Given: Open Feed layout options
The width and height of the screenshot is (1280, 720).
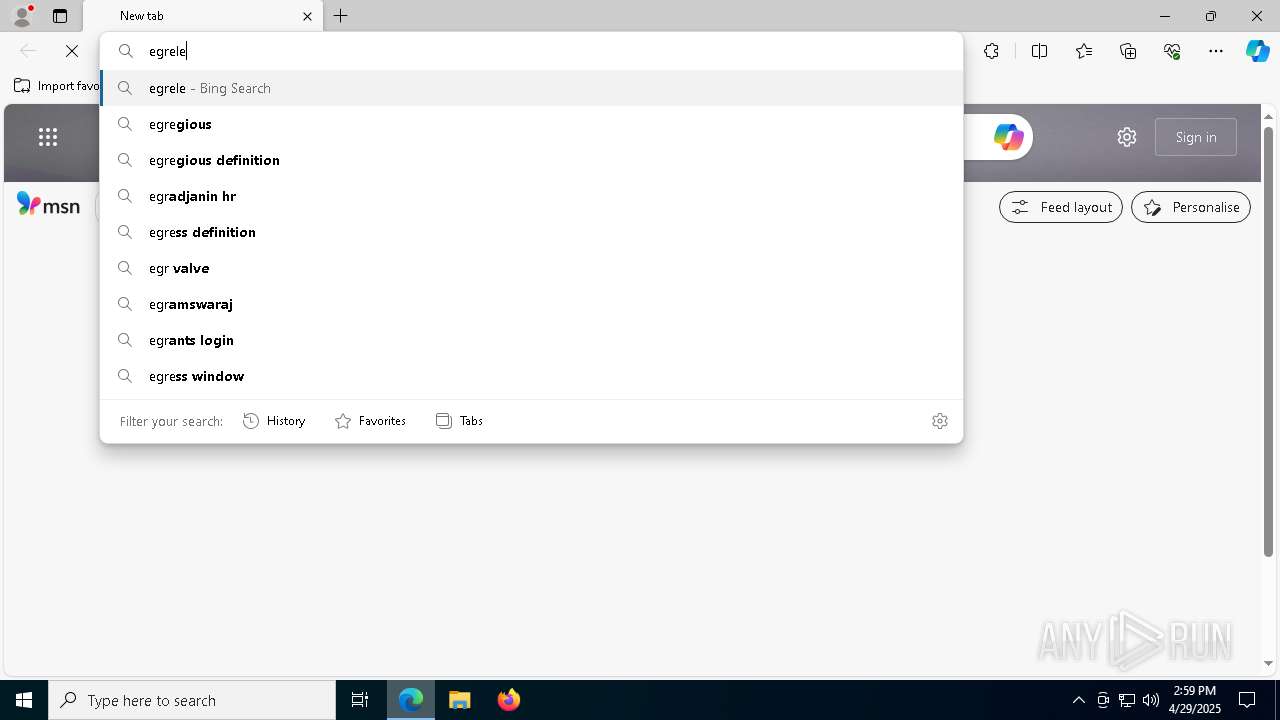Looking at the screenshot, I should click(1061, 207).
